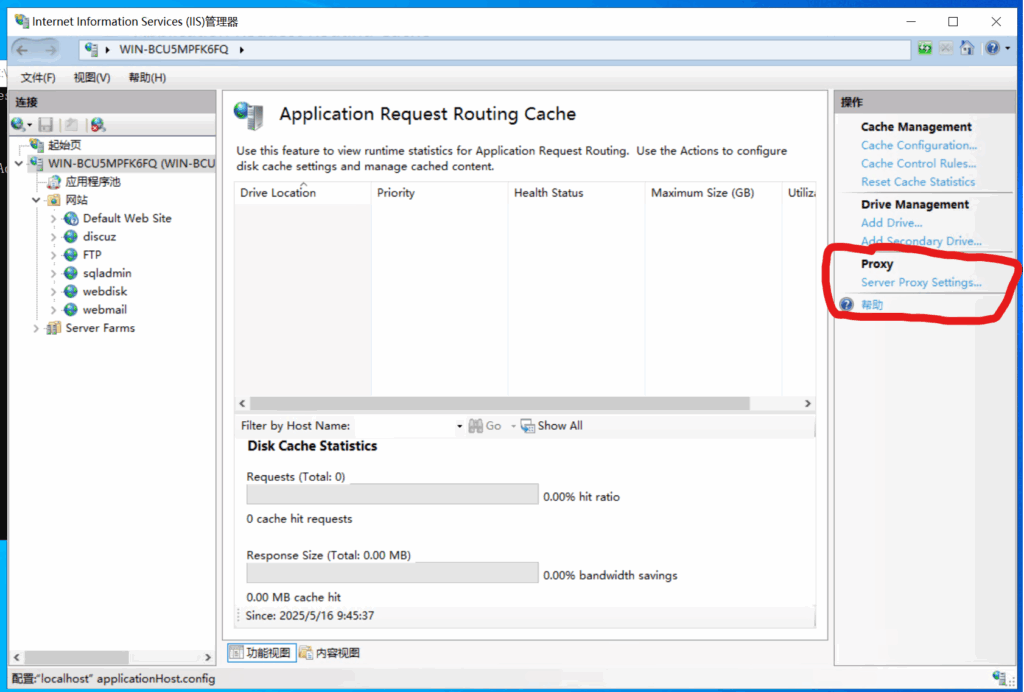The image size is (1024, 692).
Task: Click the drive list horizontal scrollbar thumb
Action: coord(500,403)
